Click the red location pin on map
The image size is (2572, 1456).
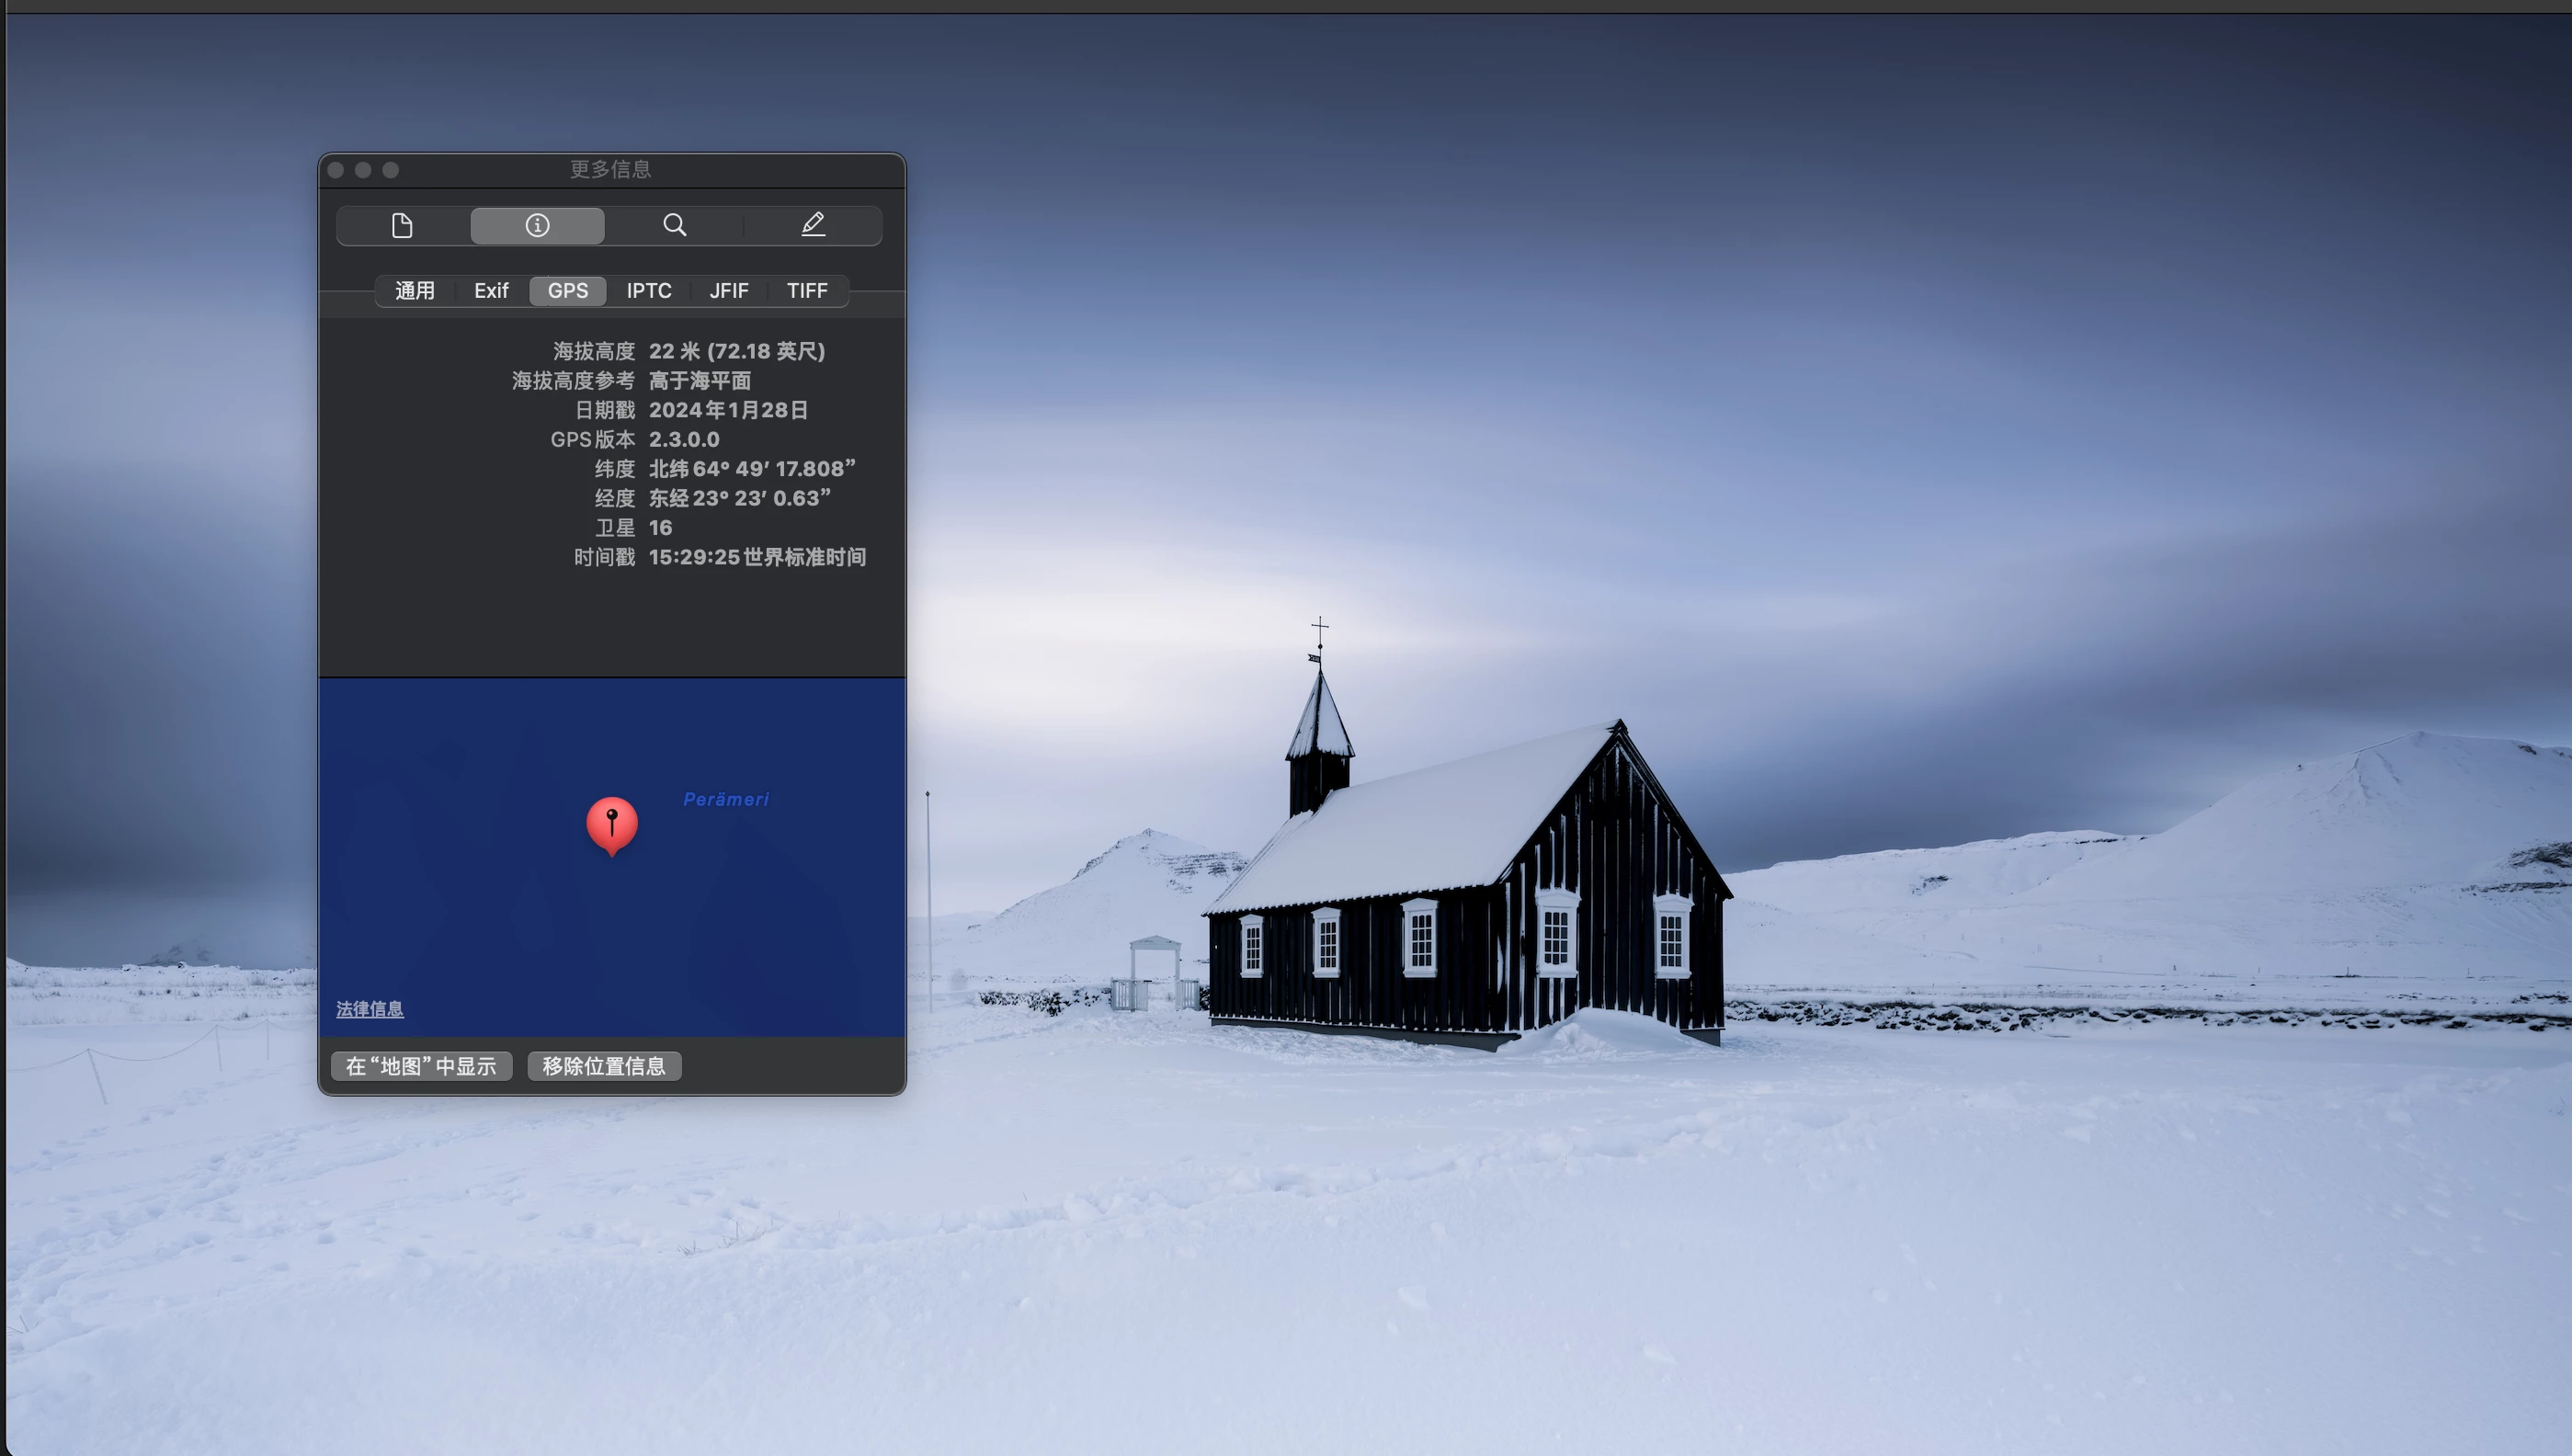pyautogui.click(x=611, y=822)
